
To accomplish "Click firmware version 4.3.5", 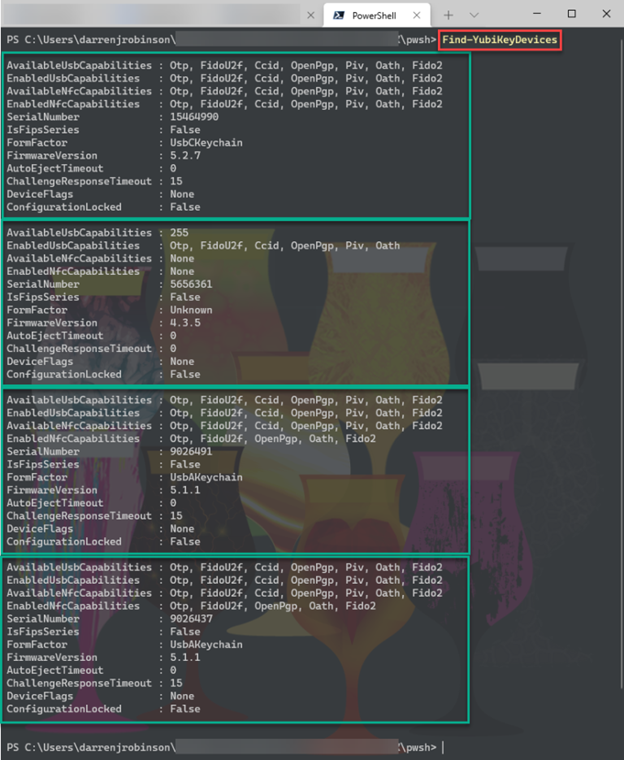I will pos(185,323).
